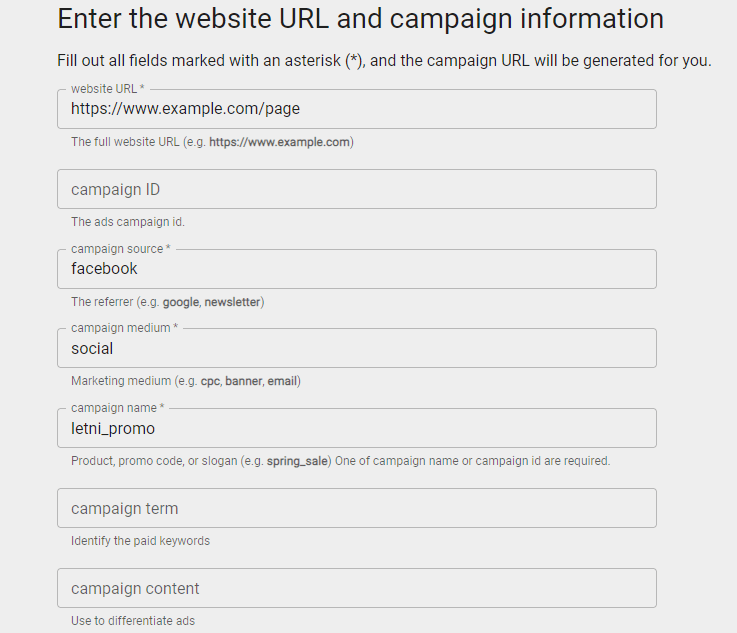This screenshot has height=633, width=737.
Task: Select the campaign medium field with social
Action: [x=356, y=349]
